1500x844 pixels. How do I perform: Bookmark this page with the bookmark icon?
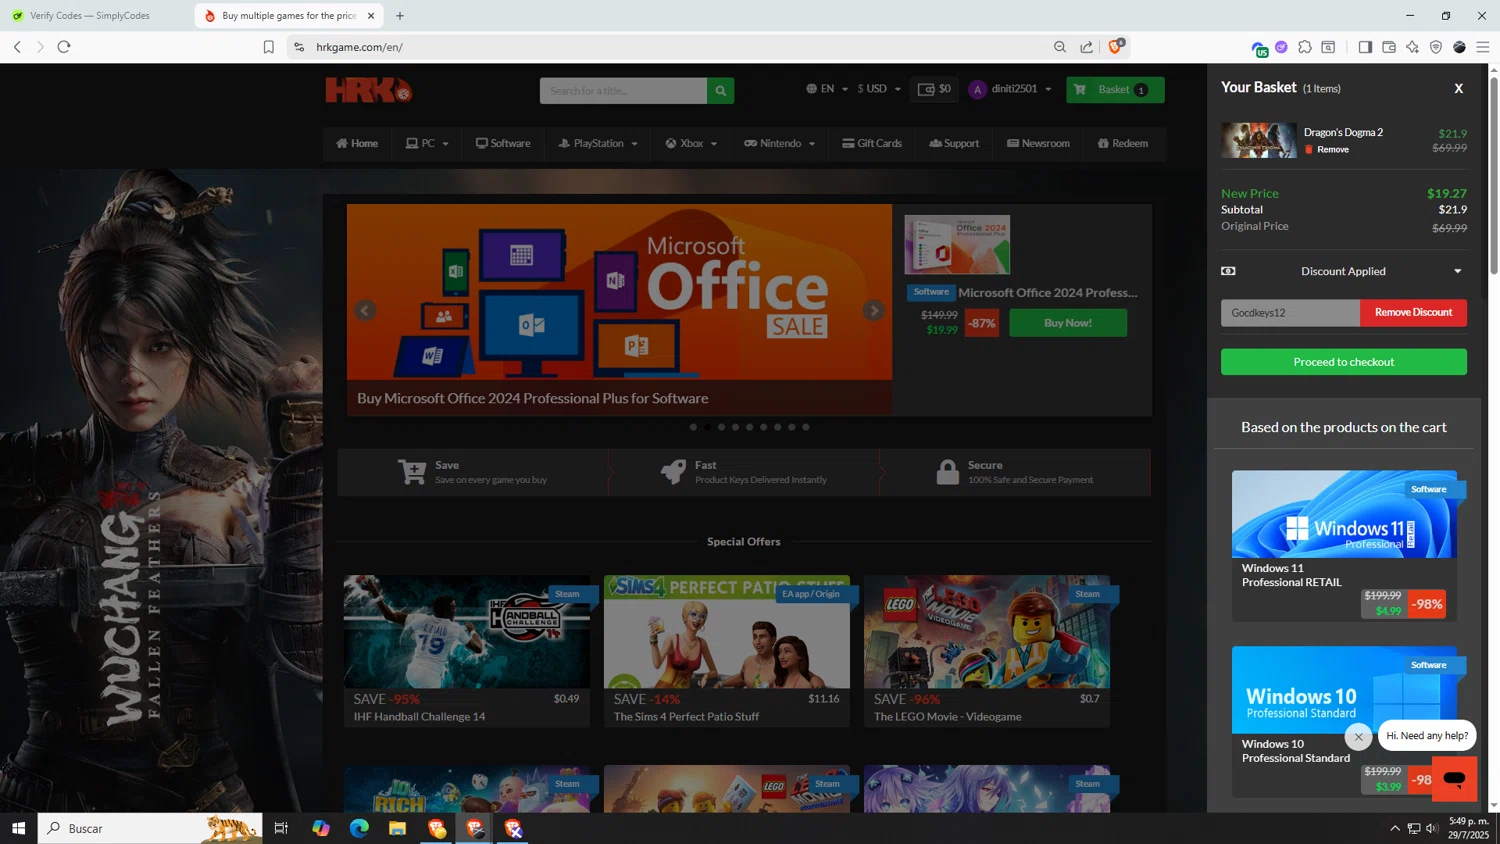[269, 47]
